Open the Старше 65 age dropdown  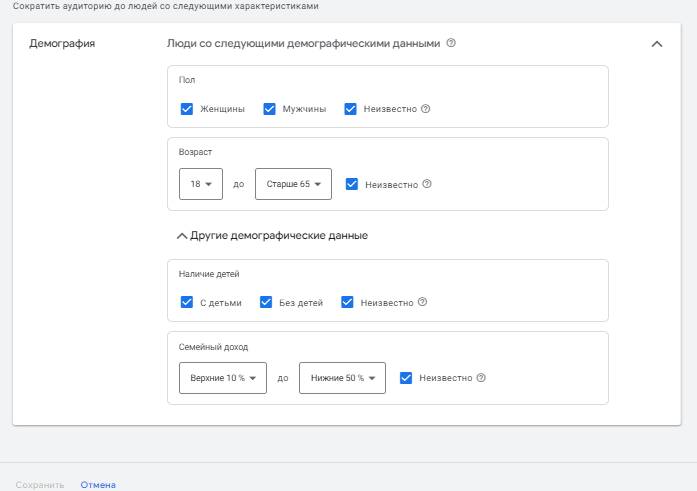(x=293, y=184)
